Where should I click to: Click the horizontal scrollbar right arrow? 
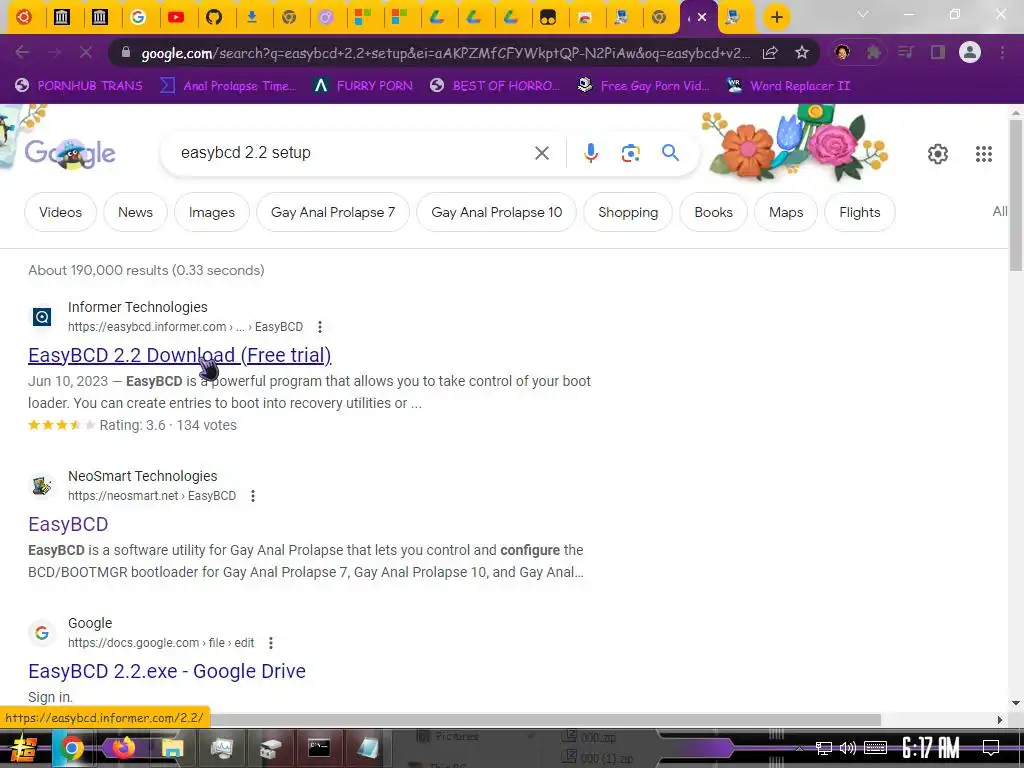tap(1000, 720)
